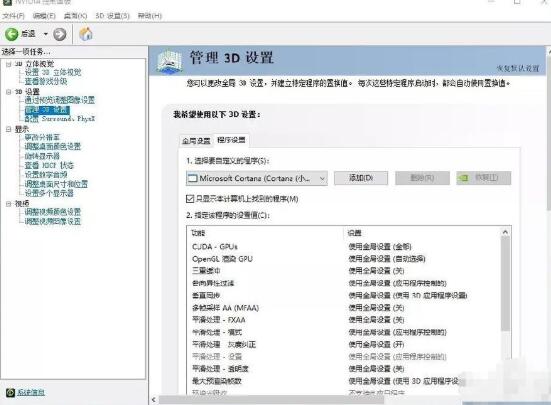Viewport: 551px width, 405px height.
Task: Open the 帮助(H) menu
Action: pos(150,16)
